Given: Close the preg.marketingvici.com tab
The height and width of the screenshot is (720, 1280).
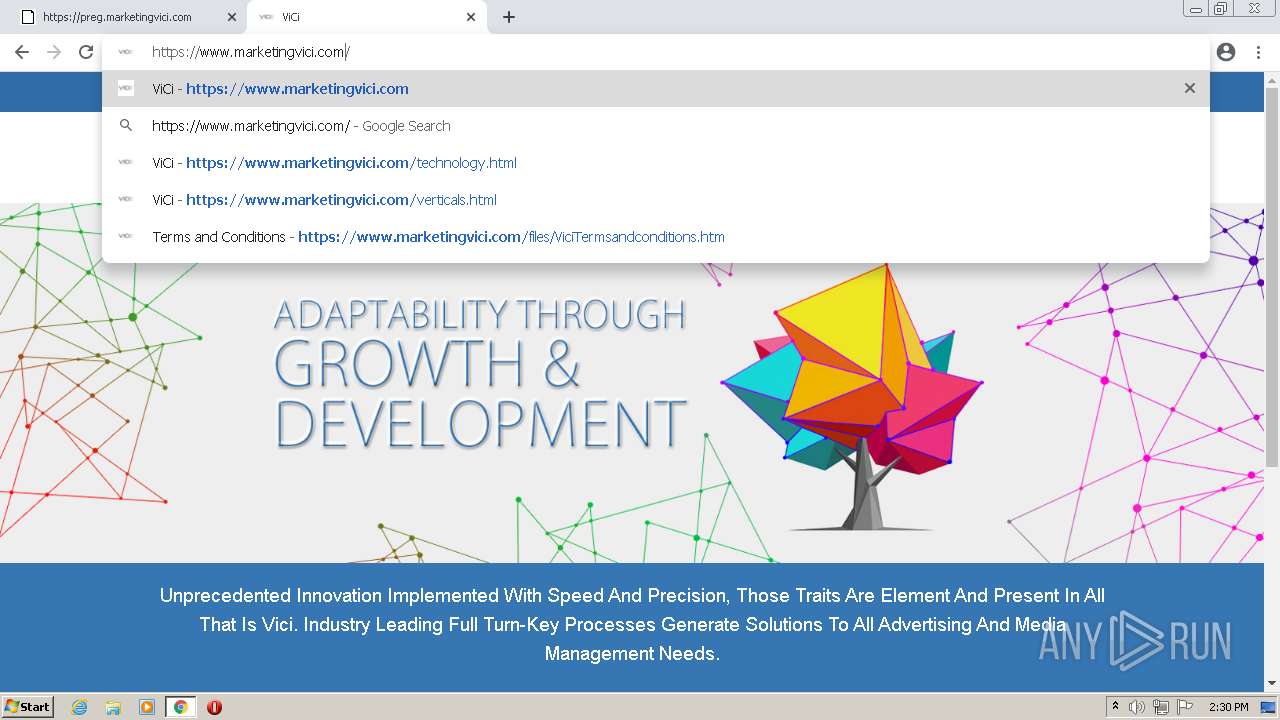Looking at the screenshot, I should click(232, 17).
